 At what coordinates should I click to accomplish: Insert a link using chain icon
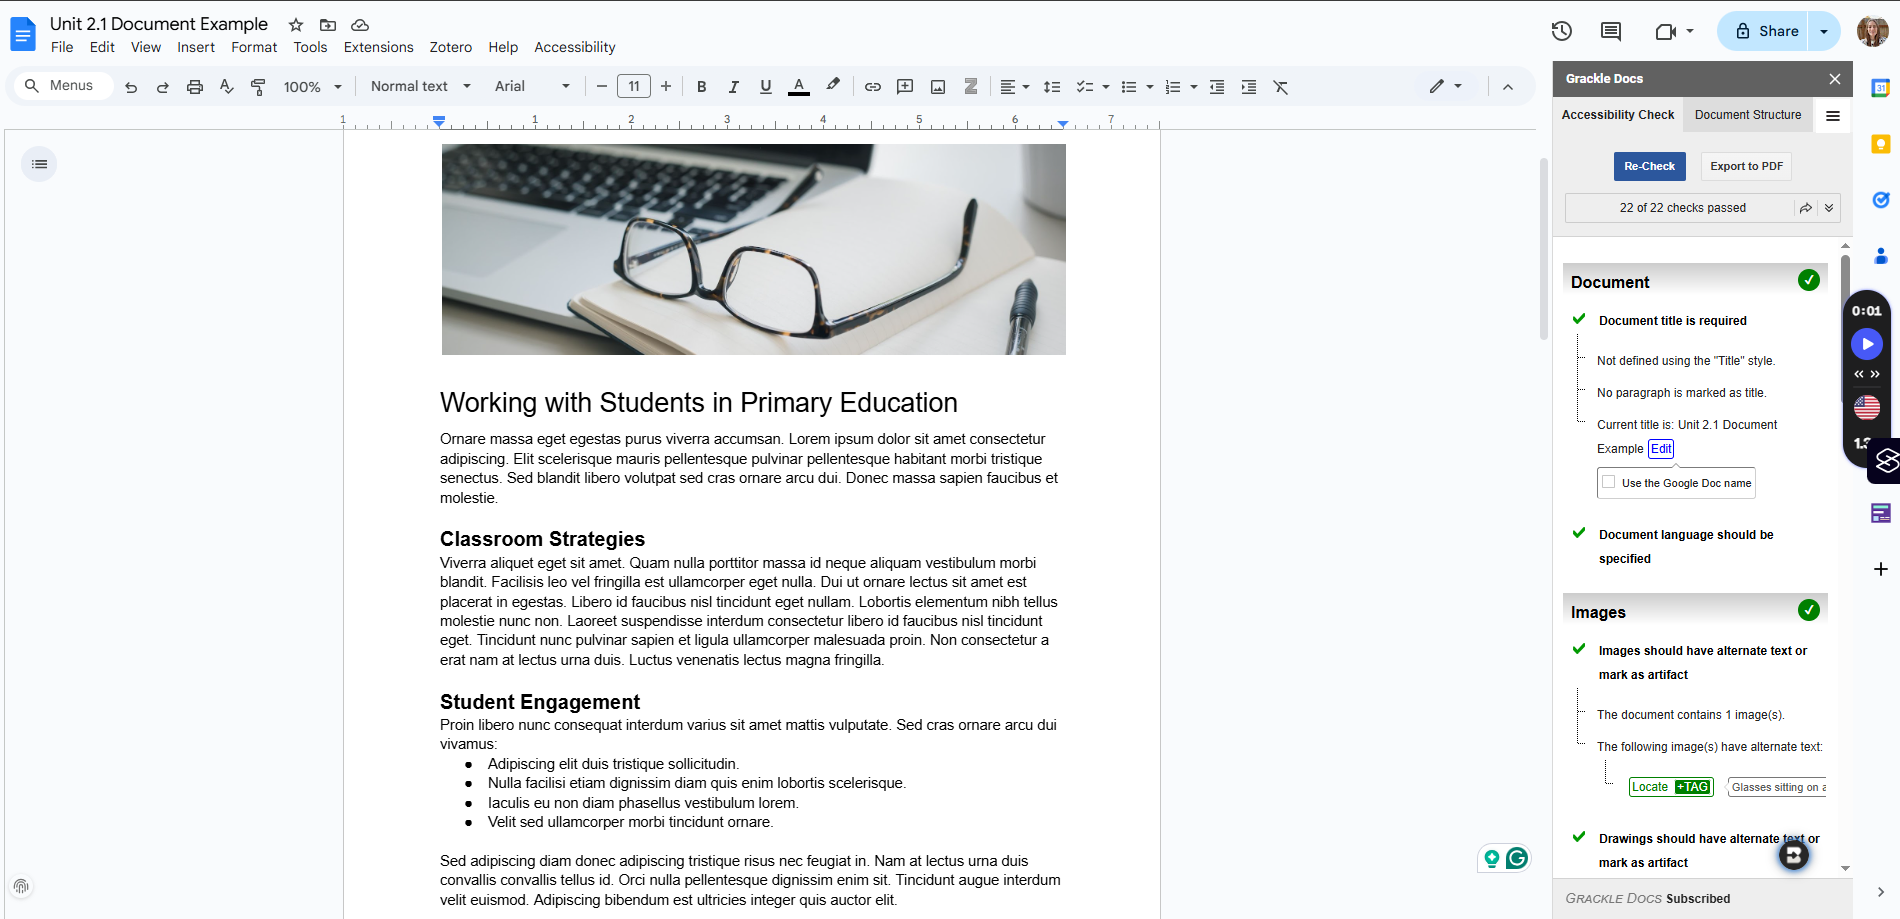click(873, 87)
